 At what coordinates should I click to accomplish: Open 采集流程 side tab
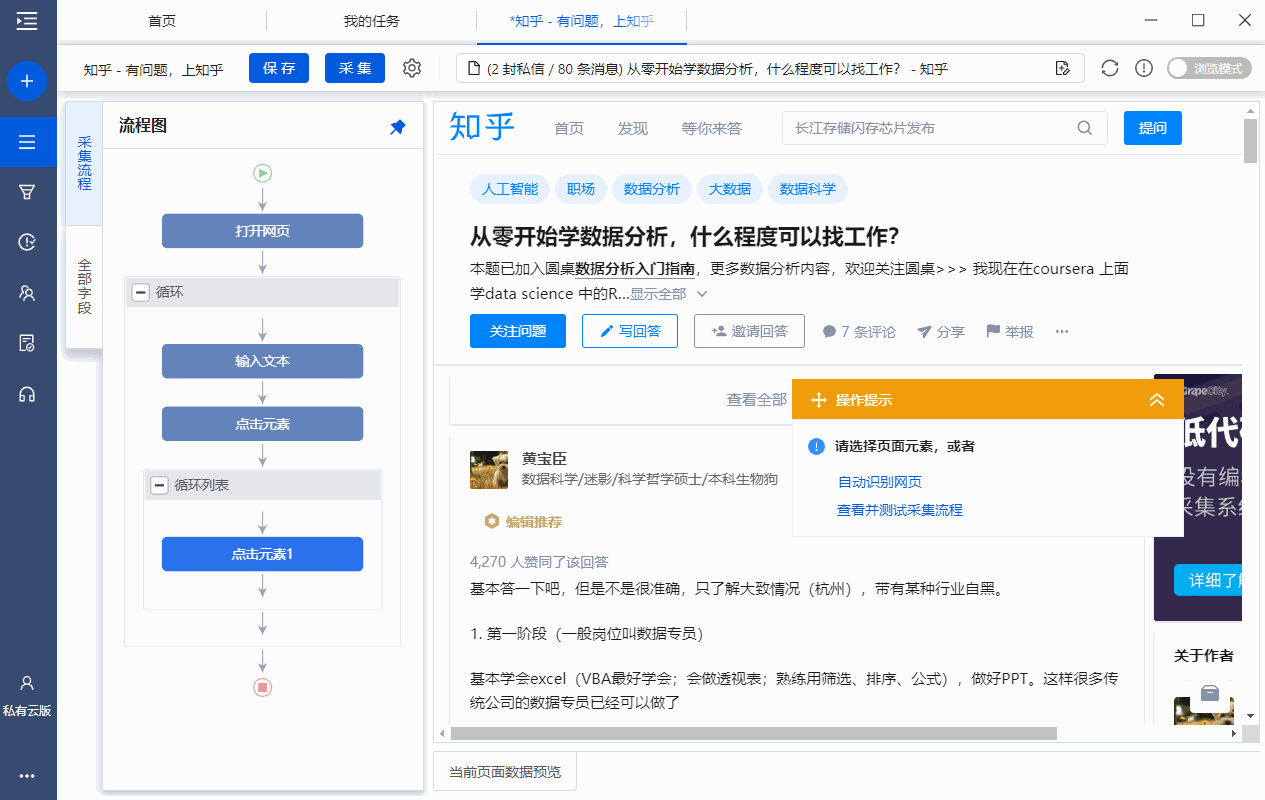pos(84,163)
